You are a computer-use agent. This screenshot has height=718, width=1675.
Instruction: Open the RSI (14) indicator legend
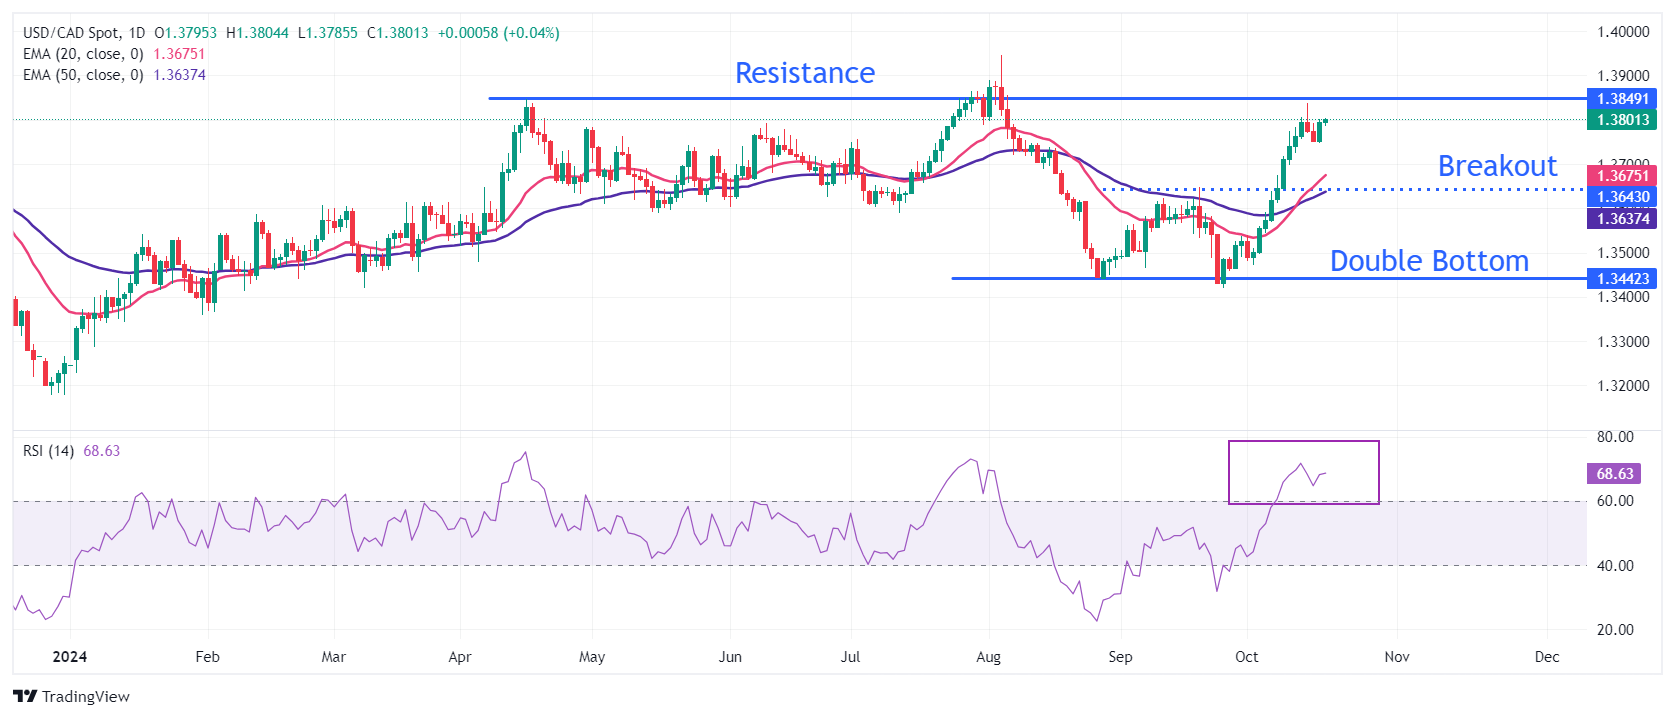49,451
